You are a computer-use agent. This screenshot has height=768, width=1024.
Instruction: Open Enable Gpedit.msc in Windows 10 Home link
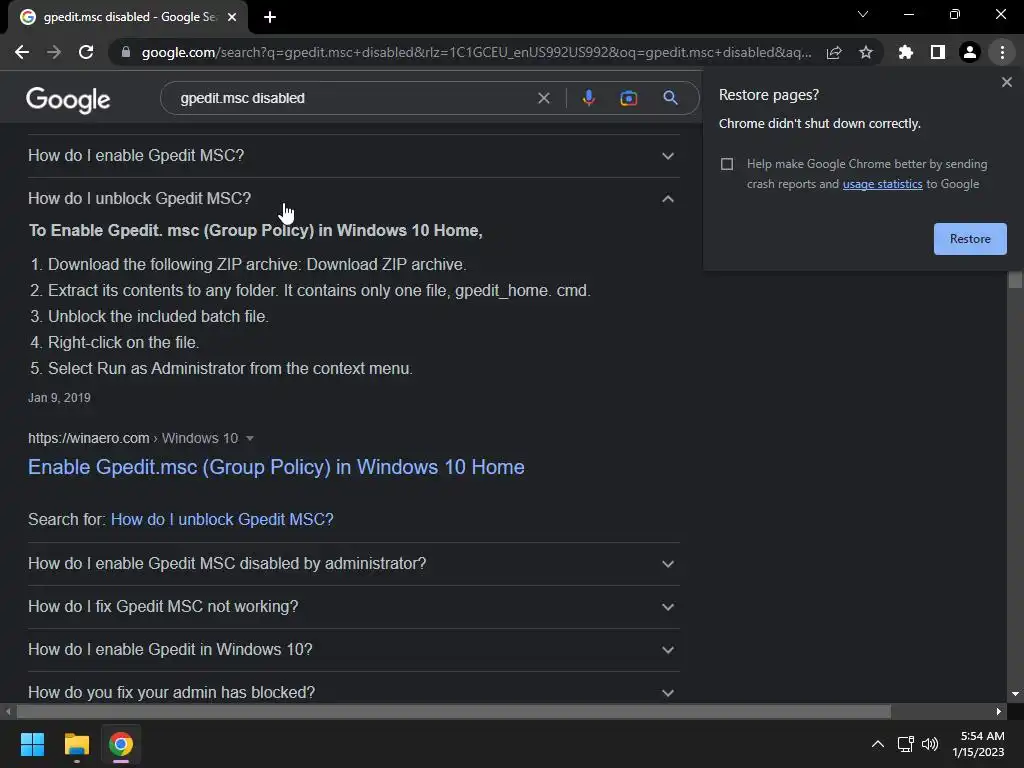(x=276, y=467)
